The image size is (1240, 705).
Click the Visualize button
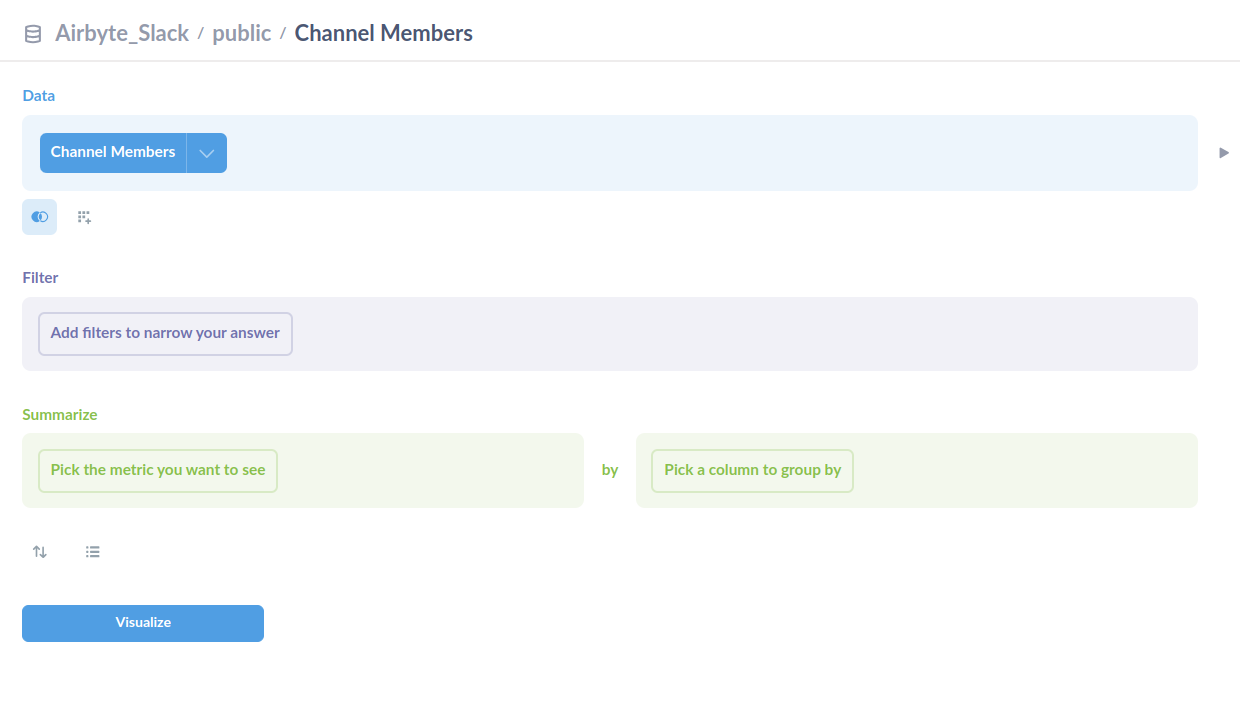tap(143, 623)
